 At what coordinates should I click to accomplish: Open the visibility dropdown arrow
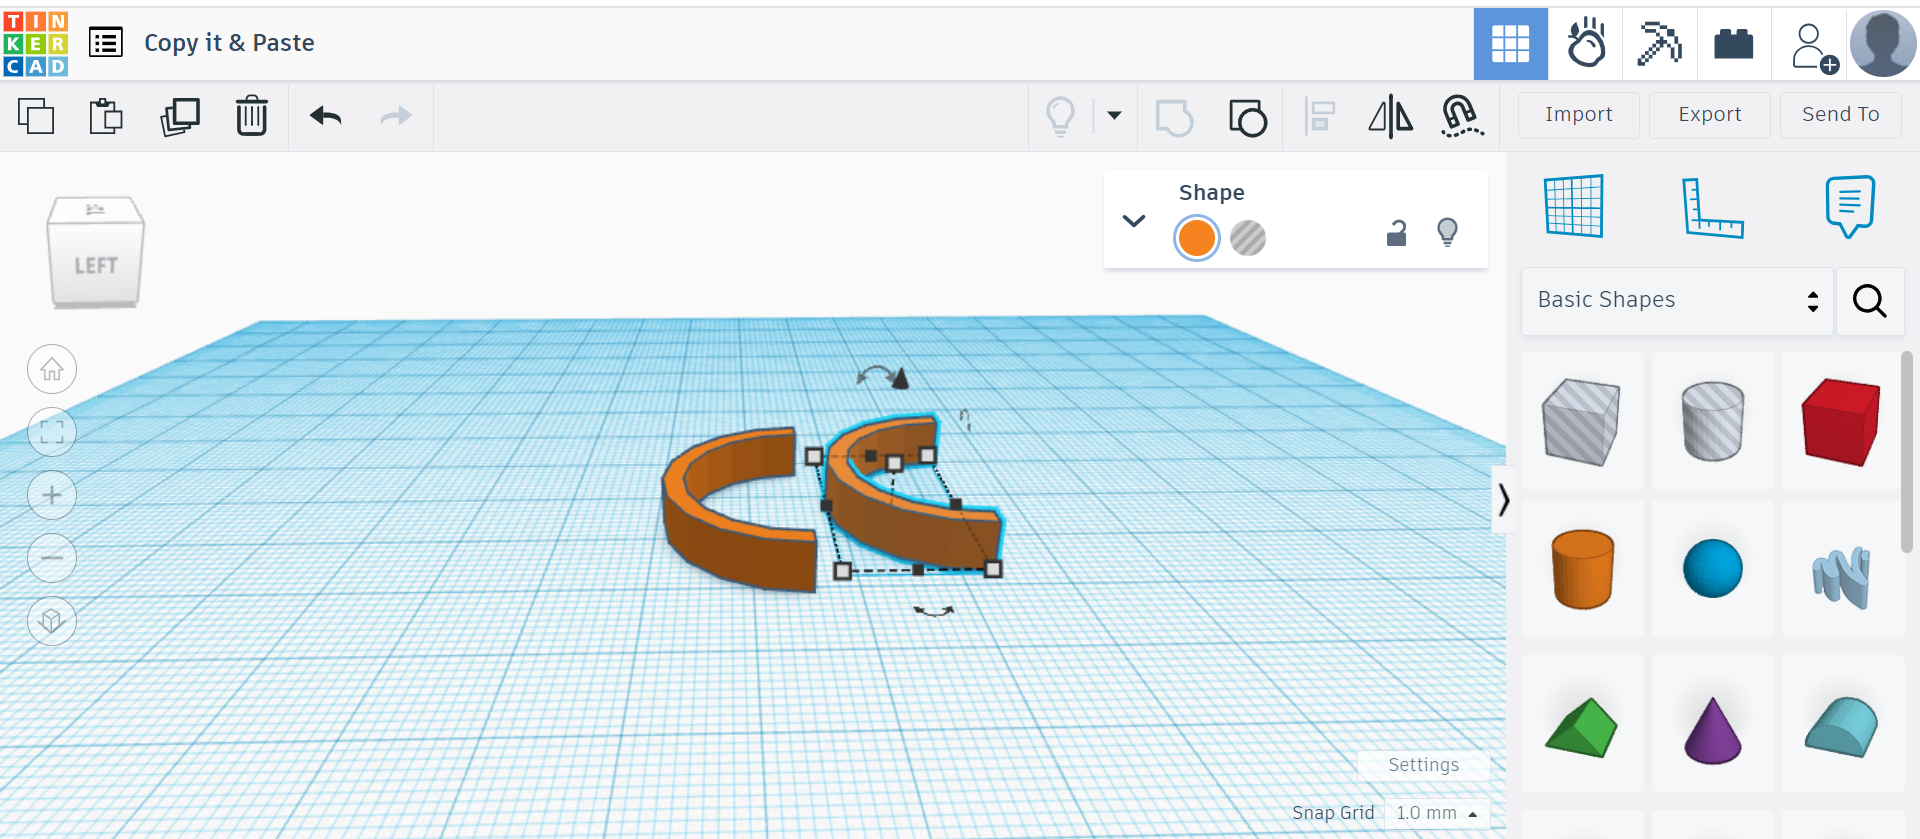pyautogui.click(x=1114, y=115)
